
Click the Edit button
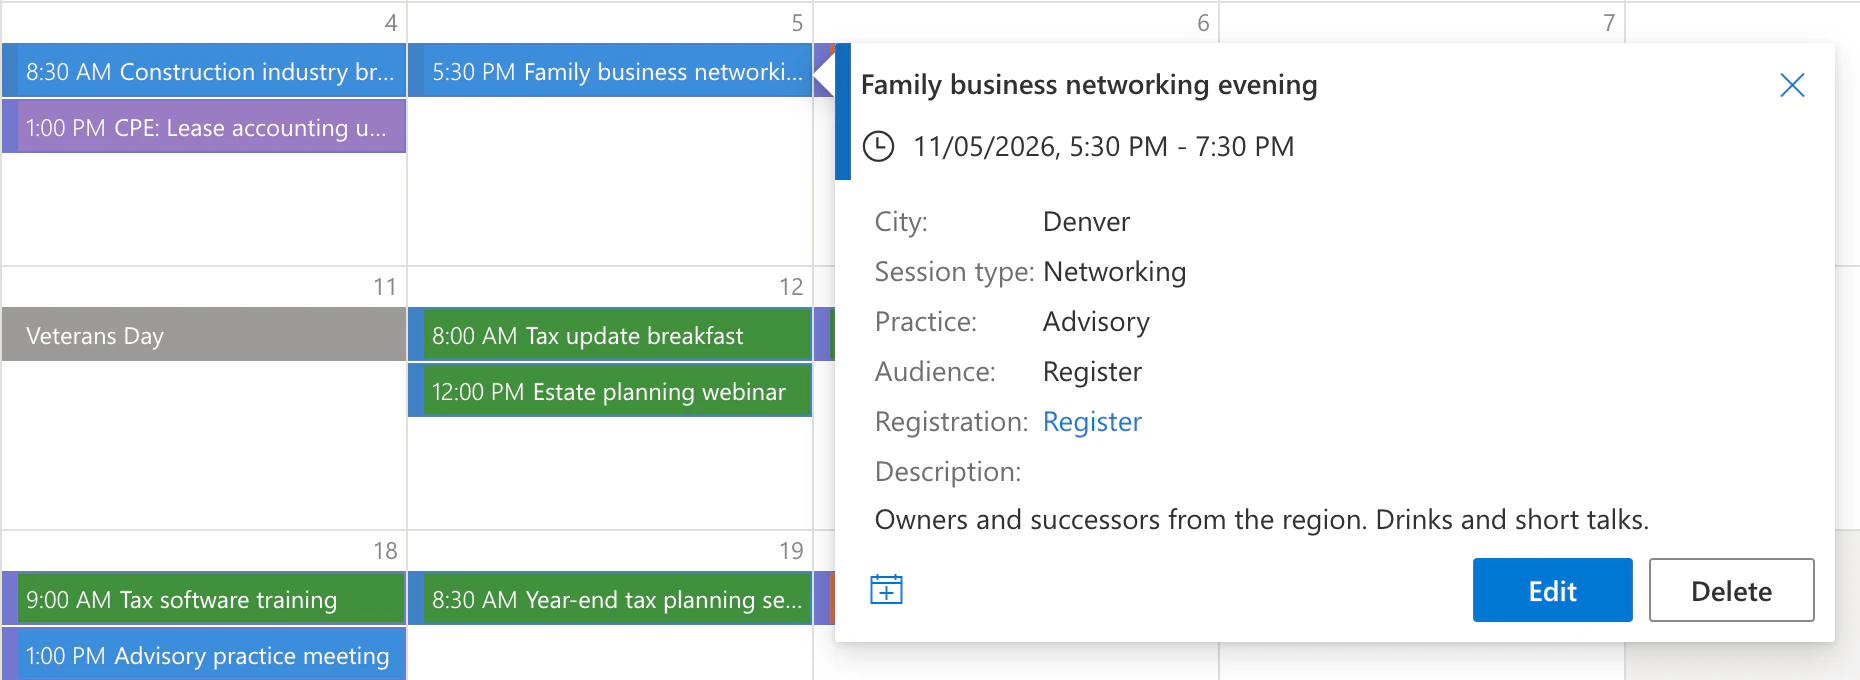[x=1552, y=590]
